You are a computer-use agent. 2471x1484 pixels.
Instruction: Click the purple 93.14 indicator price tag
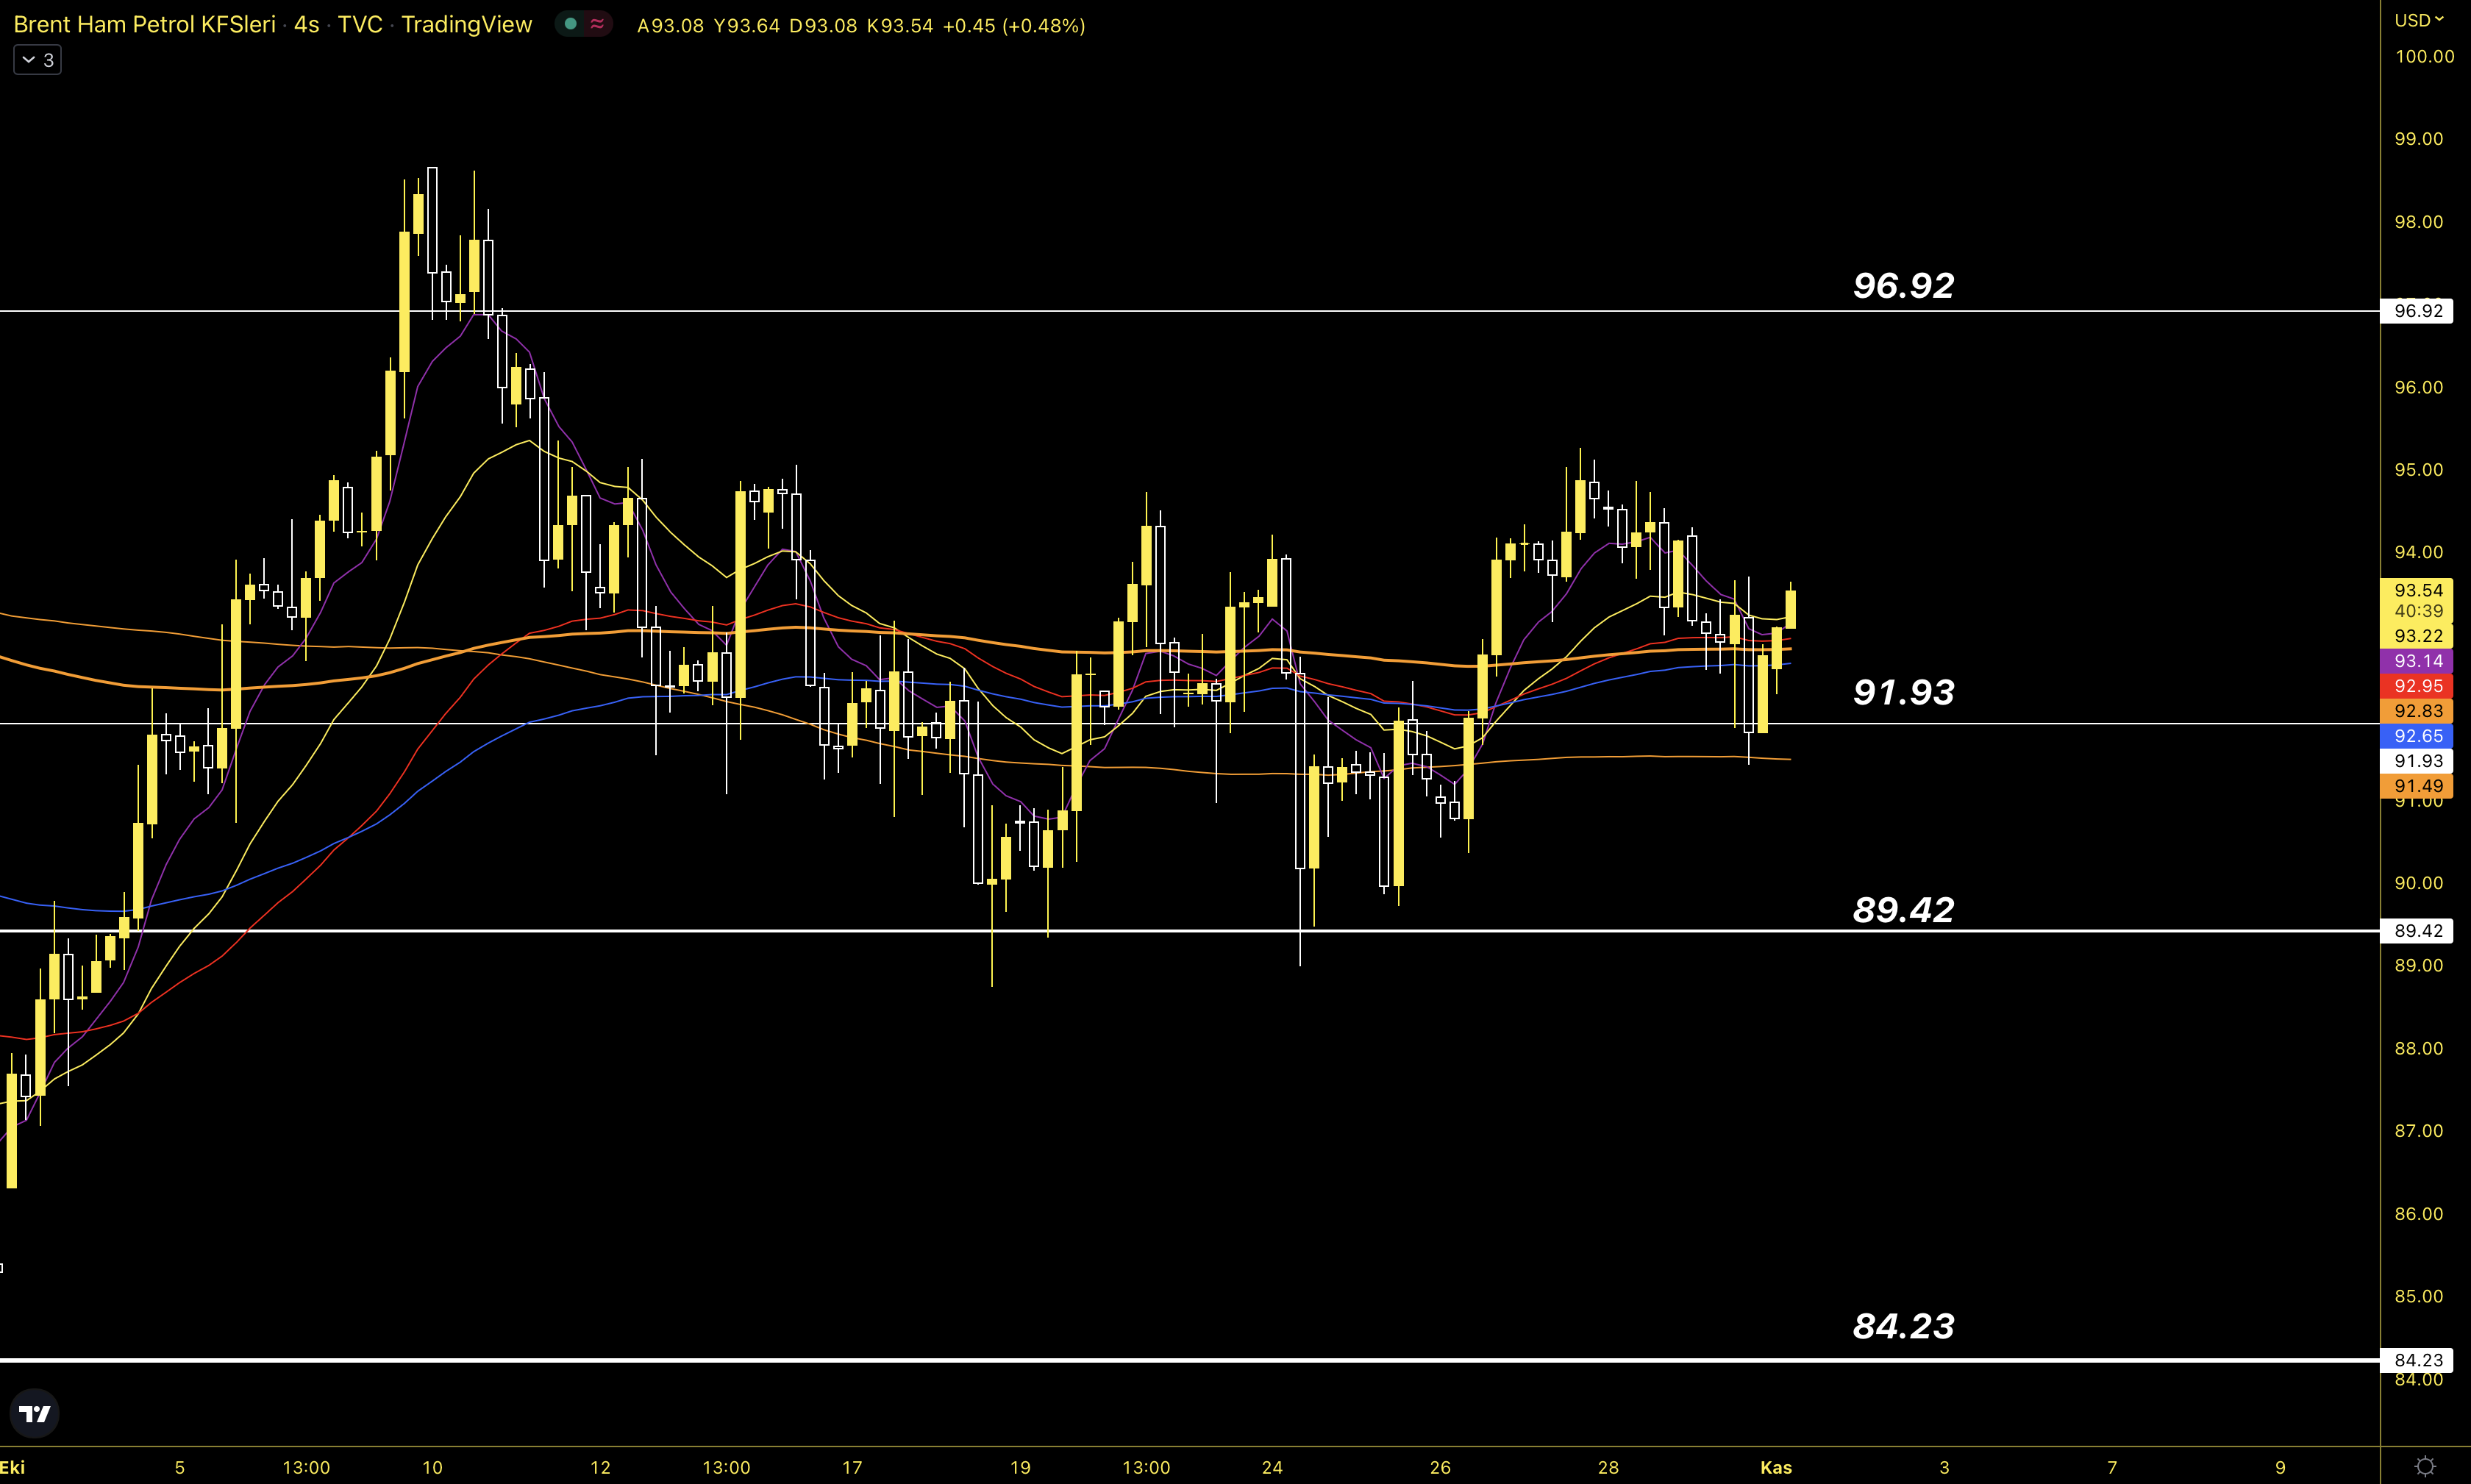tap(2417, 661)
